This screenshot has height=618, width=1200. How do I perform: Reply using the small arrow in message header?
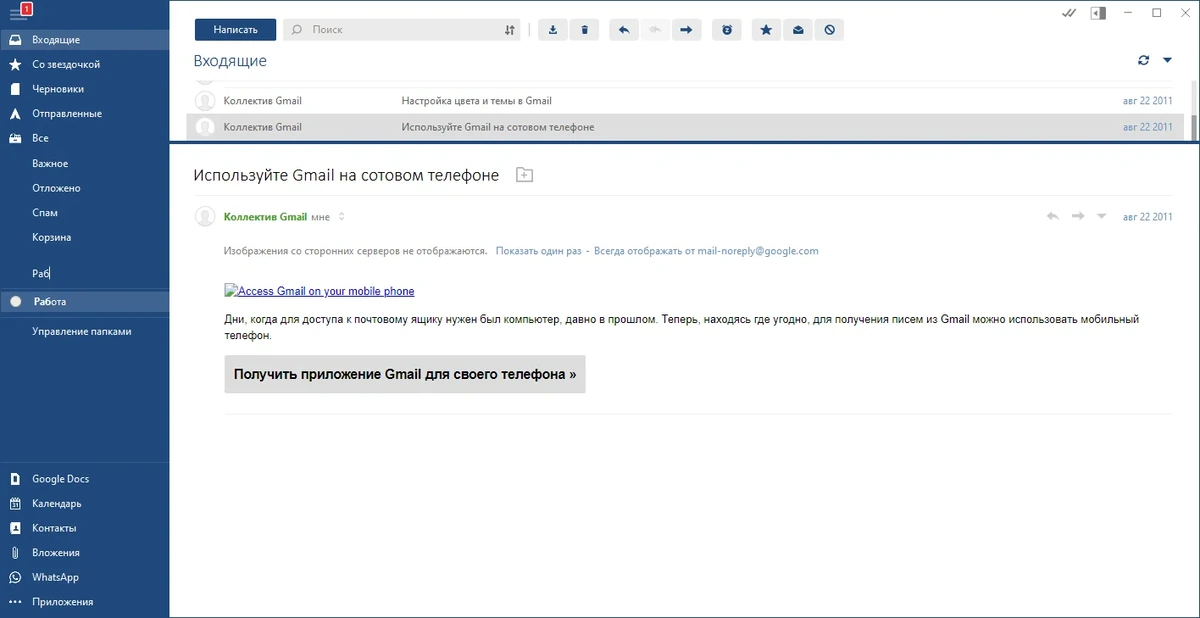point(1052,216)
